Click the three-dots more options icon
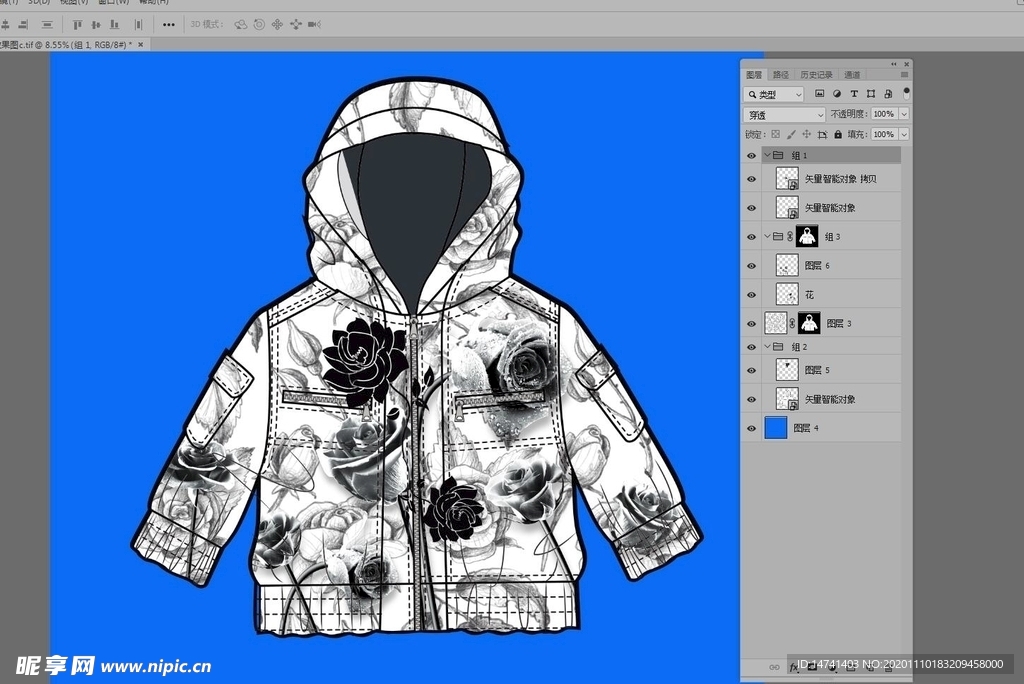 tap(168, 24)
